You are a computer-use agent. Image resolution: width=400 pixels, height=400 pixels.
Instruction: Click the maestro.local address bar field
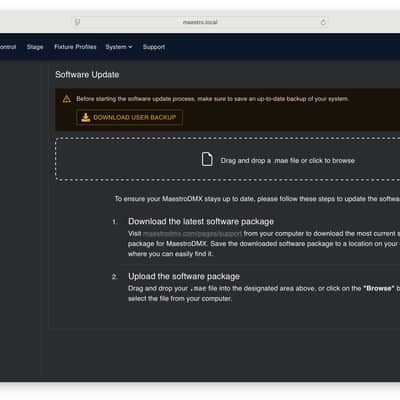tap(200, 22)
